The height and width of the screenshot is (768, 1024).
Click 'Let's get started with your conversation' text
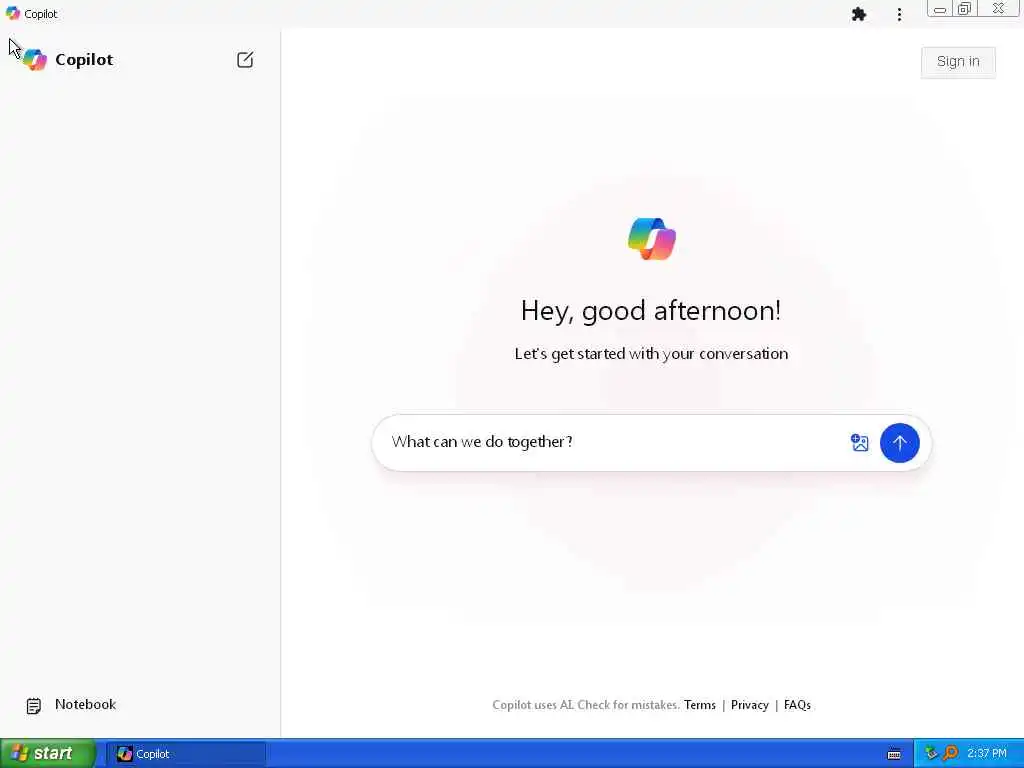pos(651,354)
